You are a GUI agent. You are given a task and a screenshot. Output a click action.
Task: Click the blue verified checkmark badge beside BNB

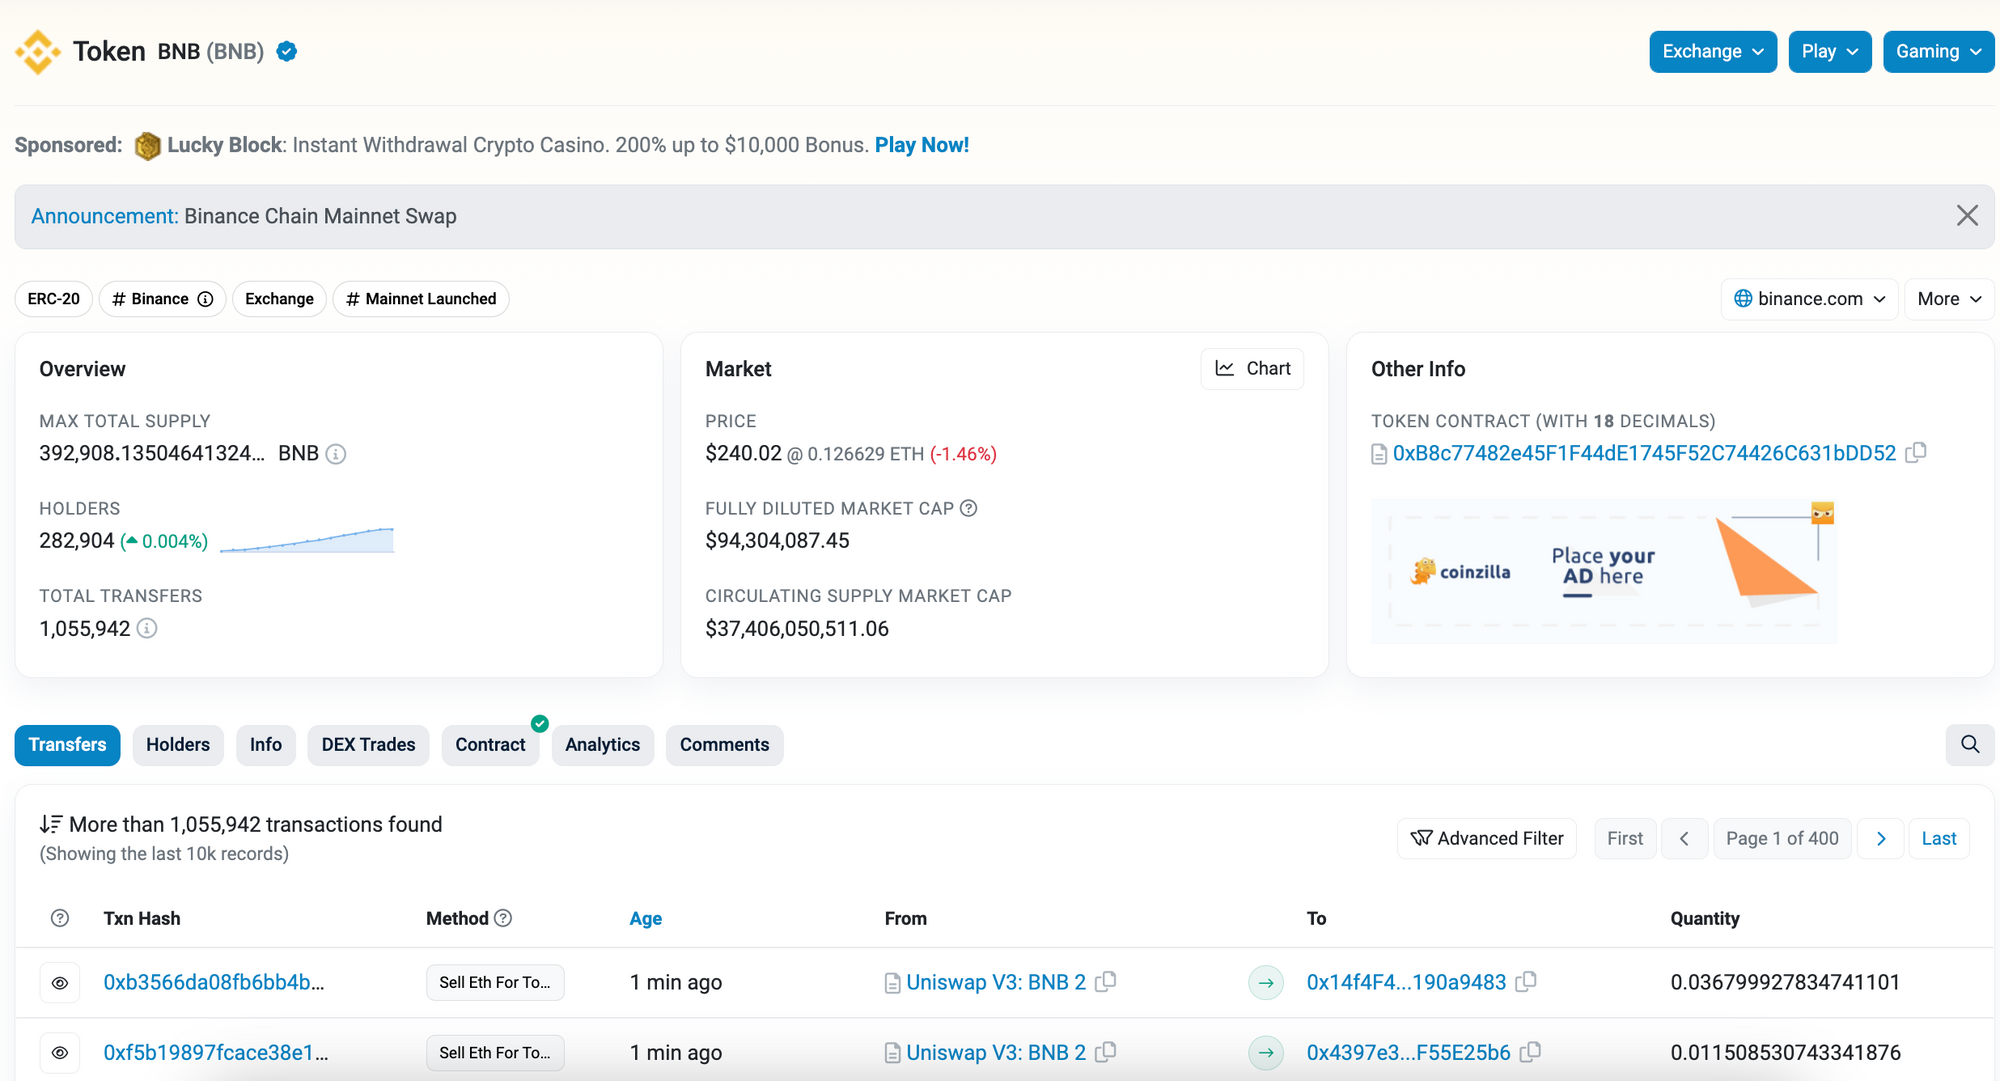287,51
